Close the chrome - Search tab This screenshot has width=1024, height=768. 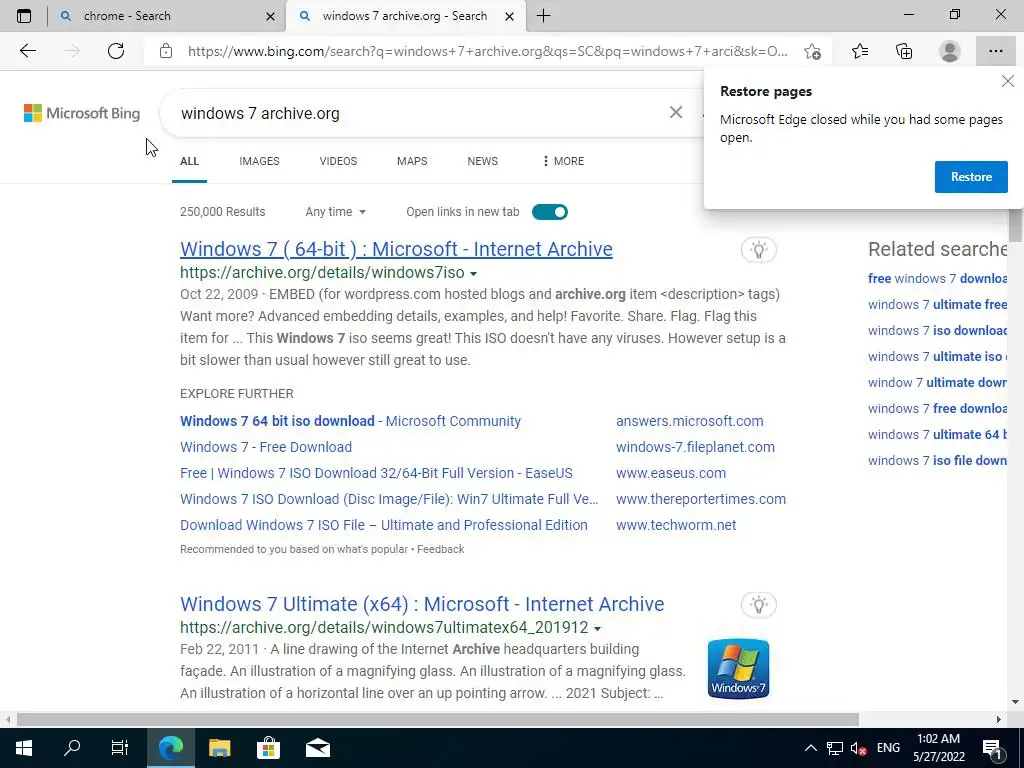[270, 16]
